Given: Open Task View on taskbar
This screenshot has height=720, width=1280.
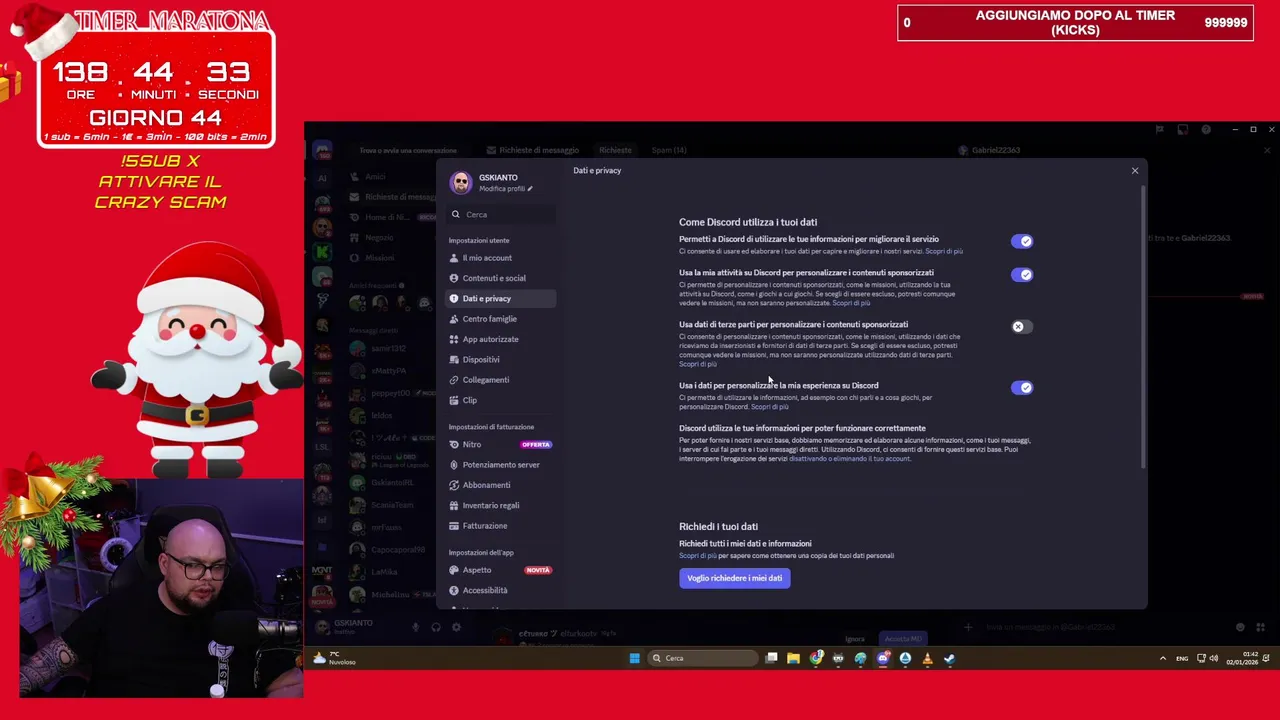Looking at the screenshot, I should pyautogui.click(x=772, y=658).
